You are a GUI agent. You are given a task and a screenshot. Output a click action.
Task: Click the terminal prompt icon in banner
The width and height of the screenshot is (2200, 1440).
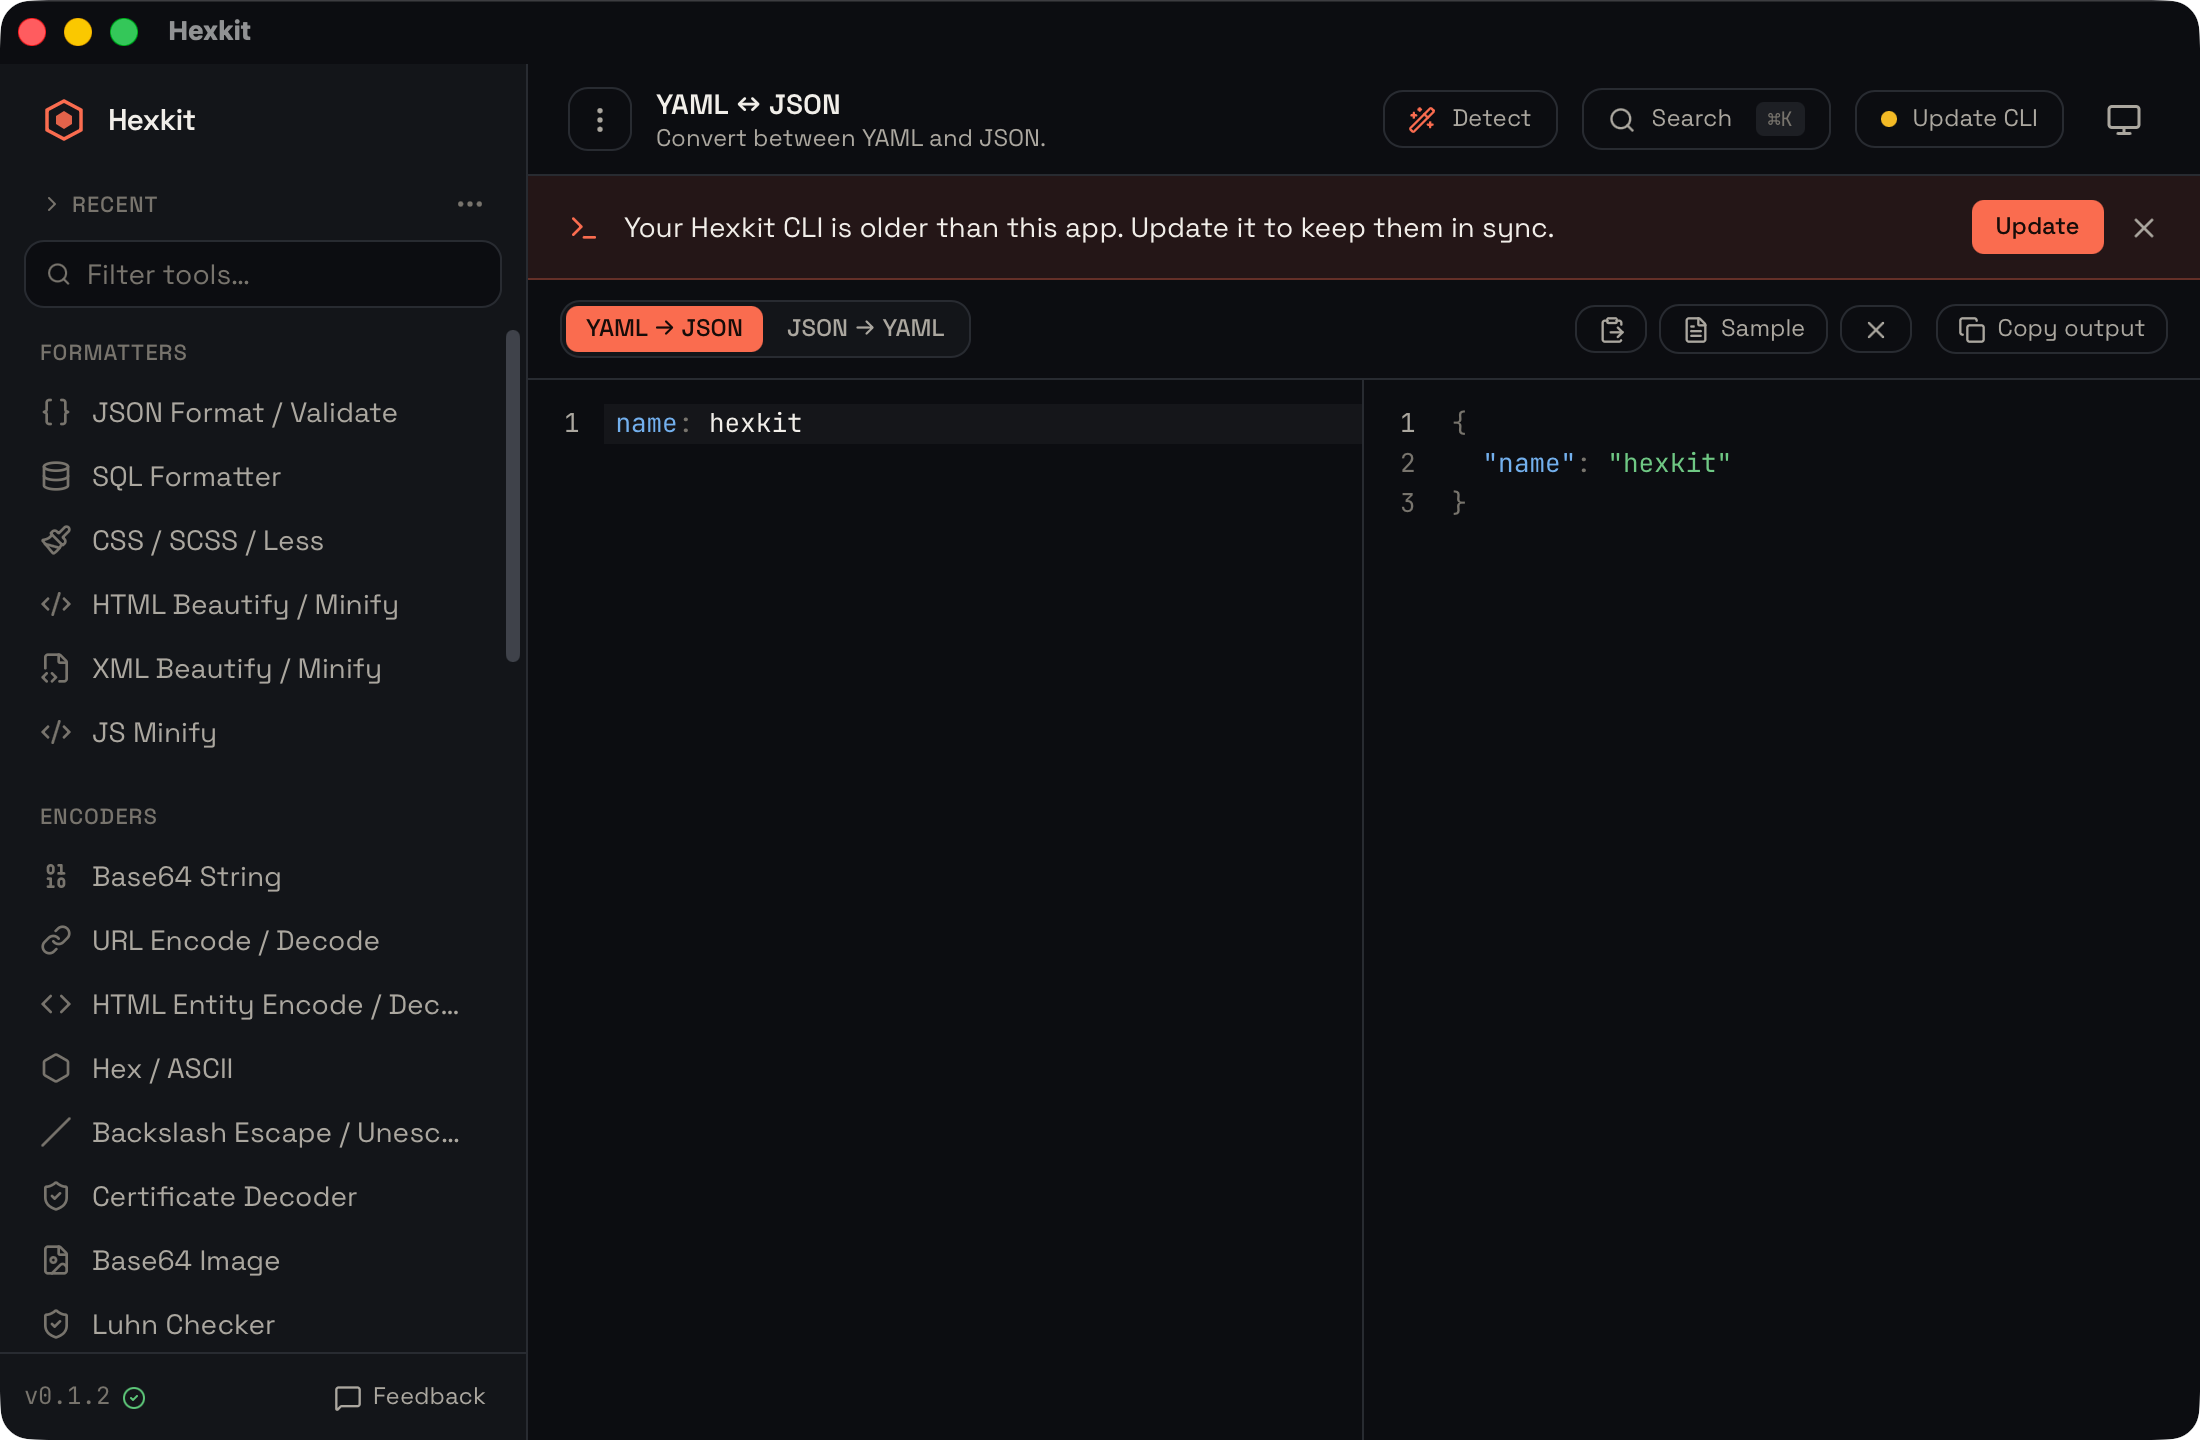583,228
